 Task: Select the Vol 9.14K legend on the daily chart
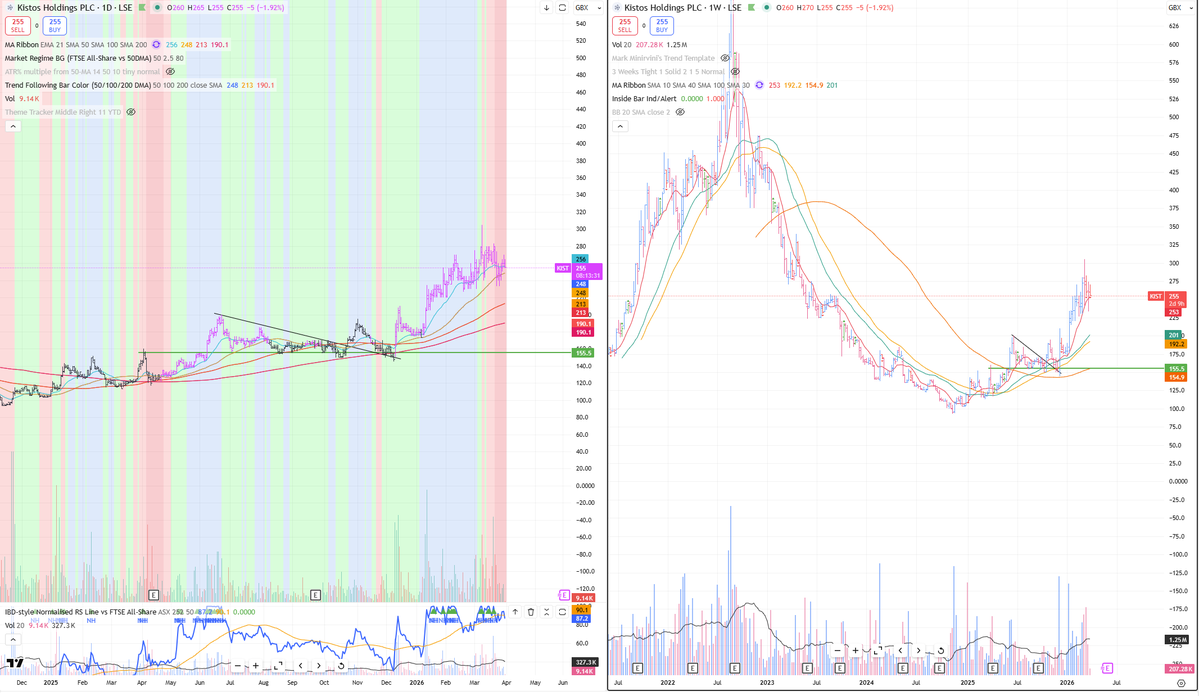point(22,99)
